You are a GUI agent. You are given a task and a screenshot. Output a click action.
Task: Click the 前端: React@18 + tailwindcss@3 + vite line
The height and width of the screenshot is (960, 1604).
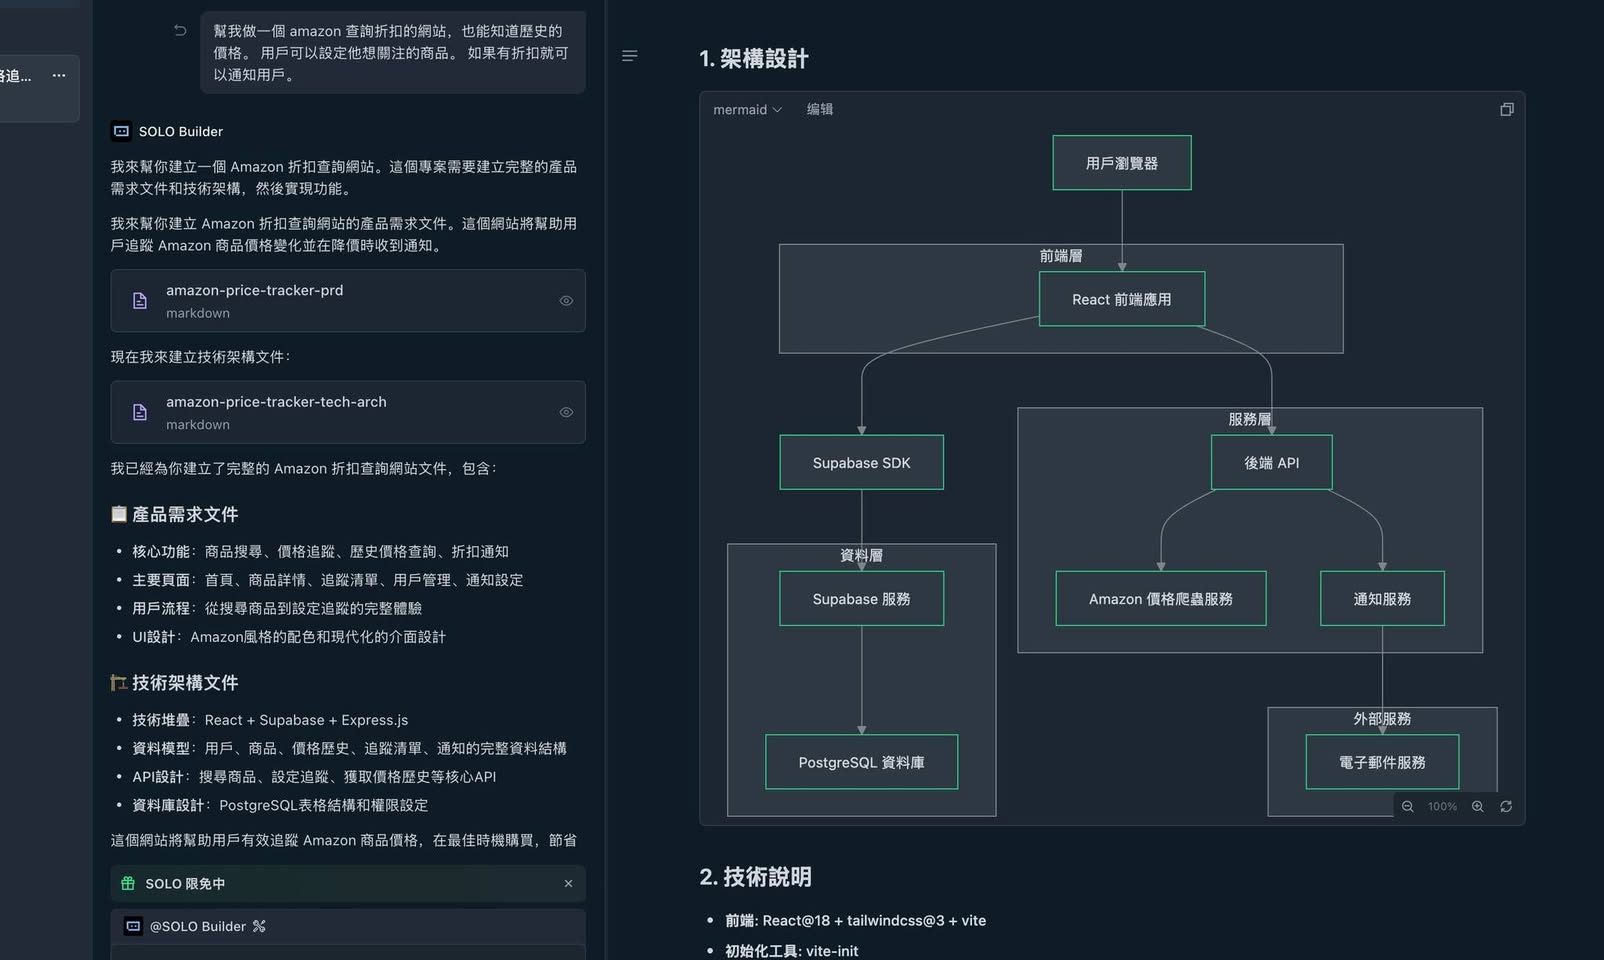click(x=856, y=921)
